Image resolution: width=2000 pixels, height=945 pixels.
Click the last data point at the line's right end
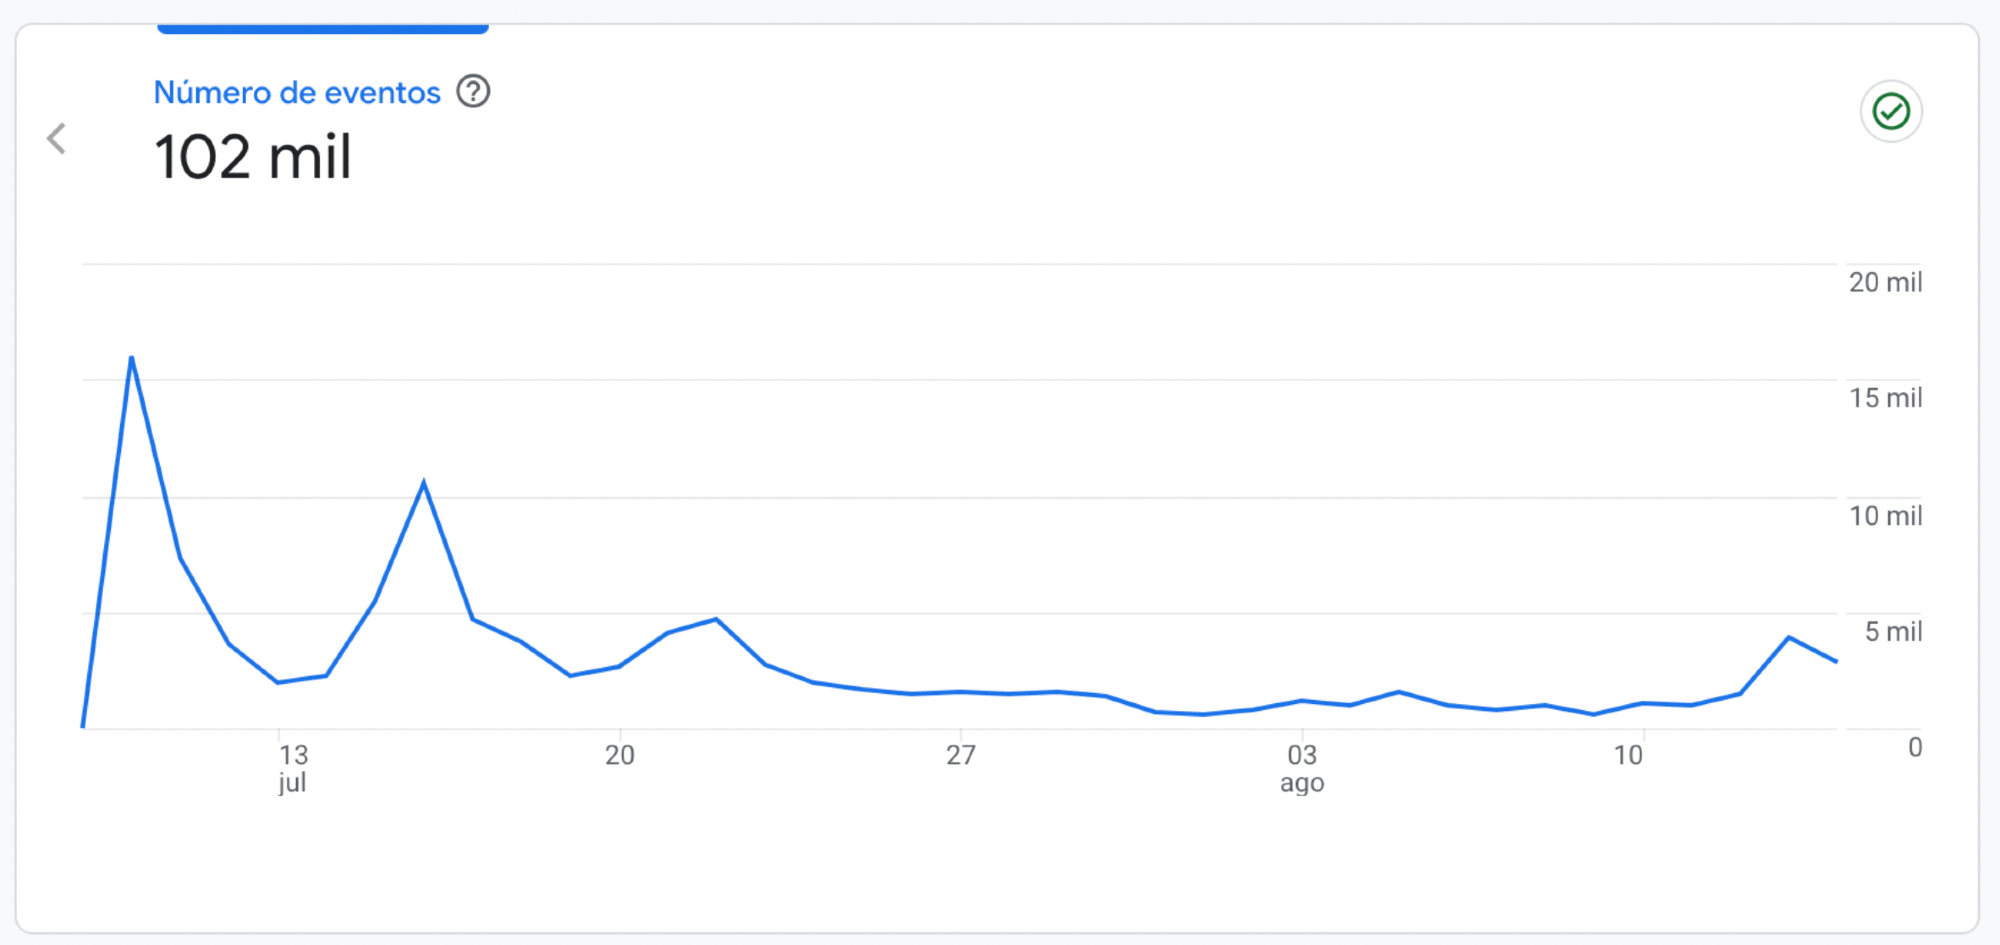(x=1836, y=661)
